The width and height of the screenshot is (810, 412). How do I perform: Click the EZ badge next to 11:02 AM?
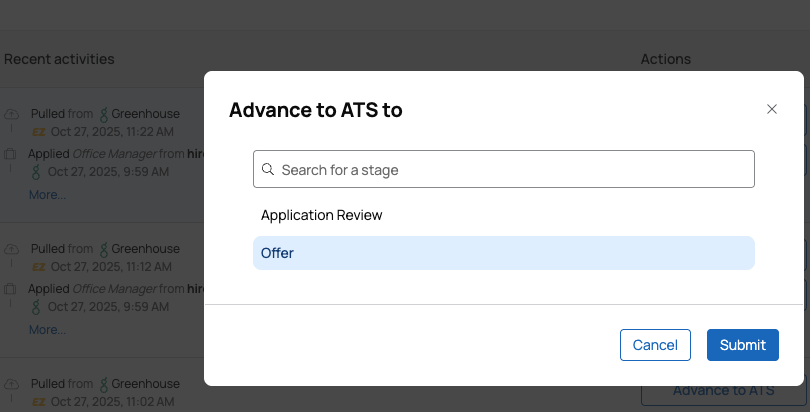coord(39,402)
